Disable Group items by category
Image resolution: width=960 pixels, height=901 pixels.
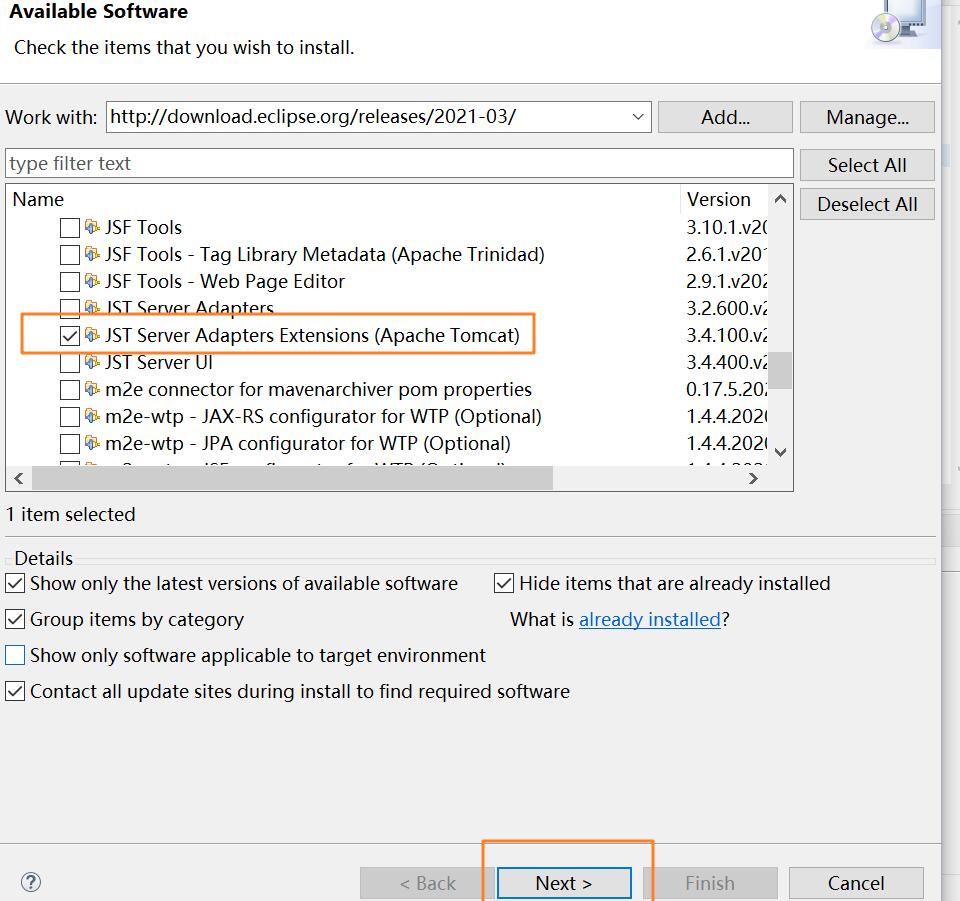click(x=15, y=619)
